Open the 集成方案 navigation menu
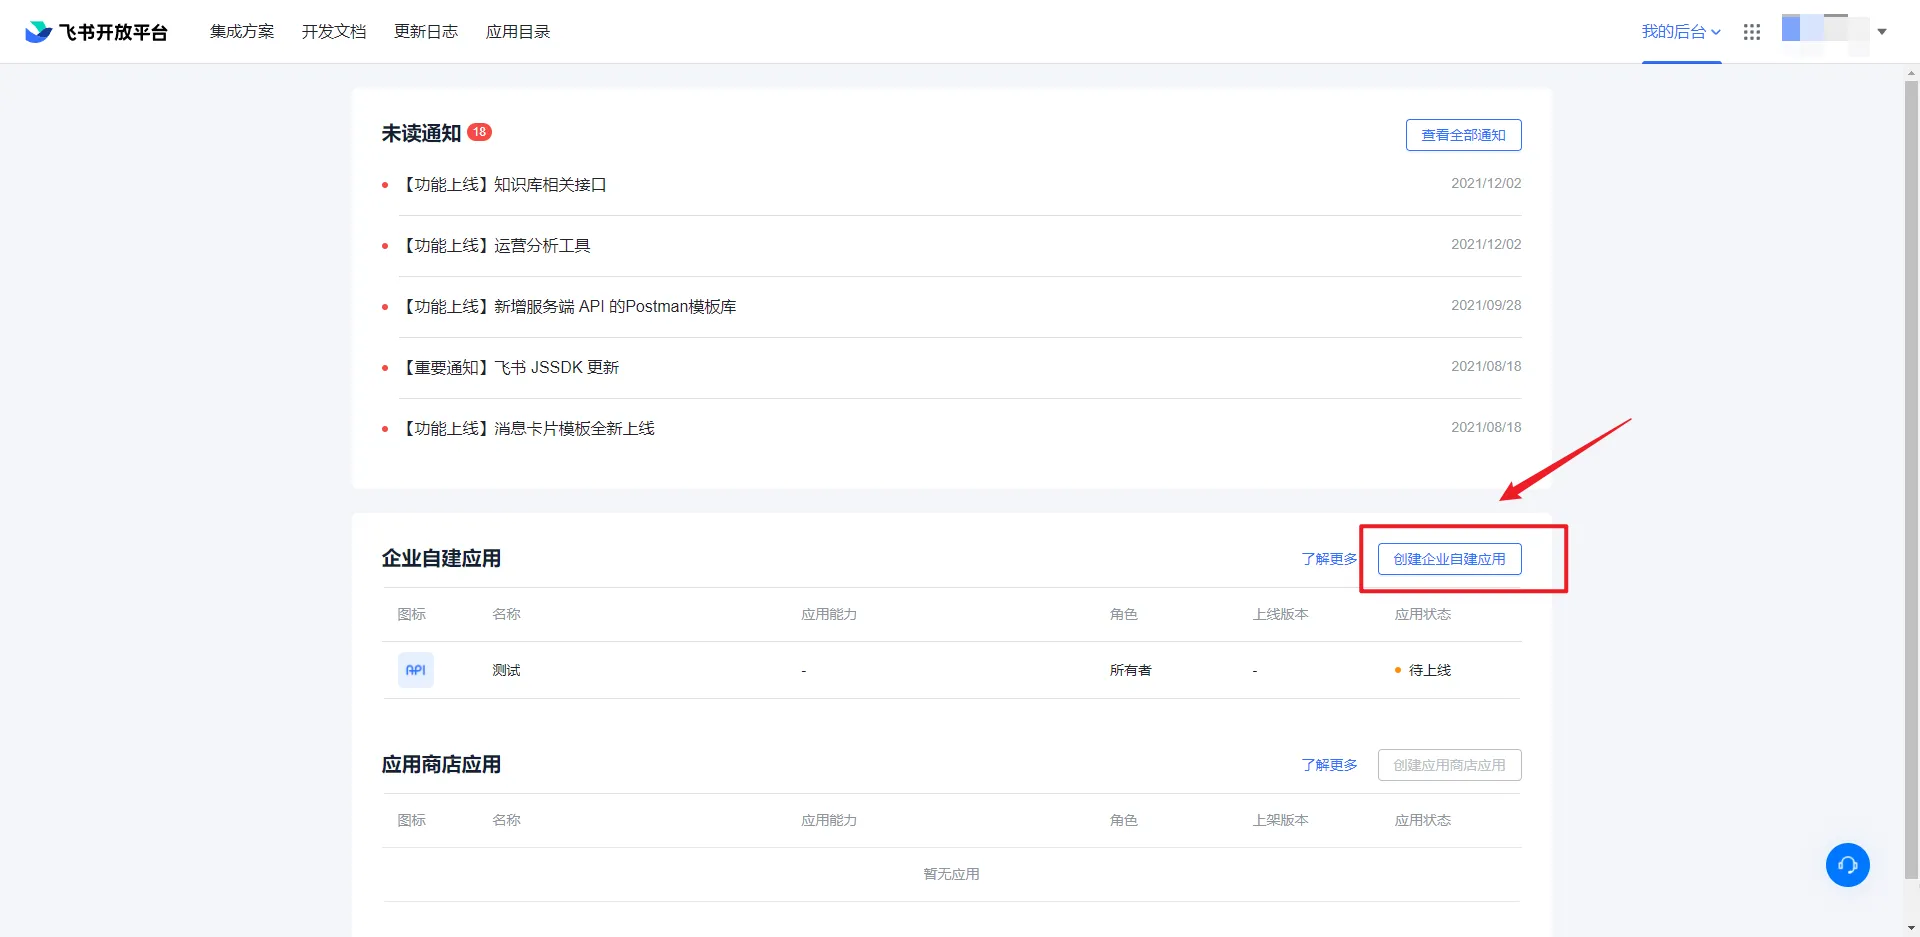The image size is (1920, 937). 242,32
